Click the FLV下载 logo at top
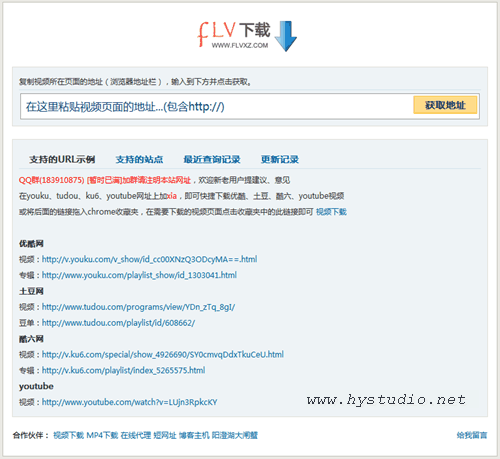Image resolution: width=500 pixels, height=459 pixels. point(247,36)
